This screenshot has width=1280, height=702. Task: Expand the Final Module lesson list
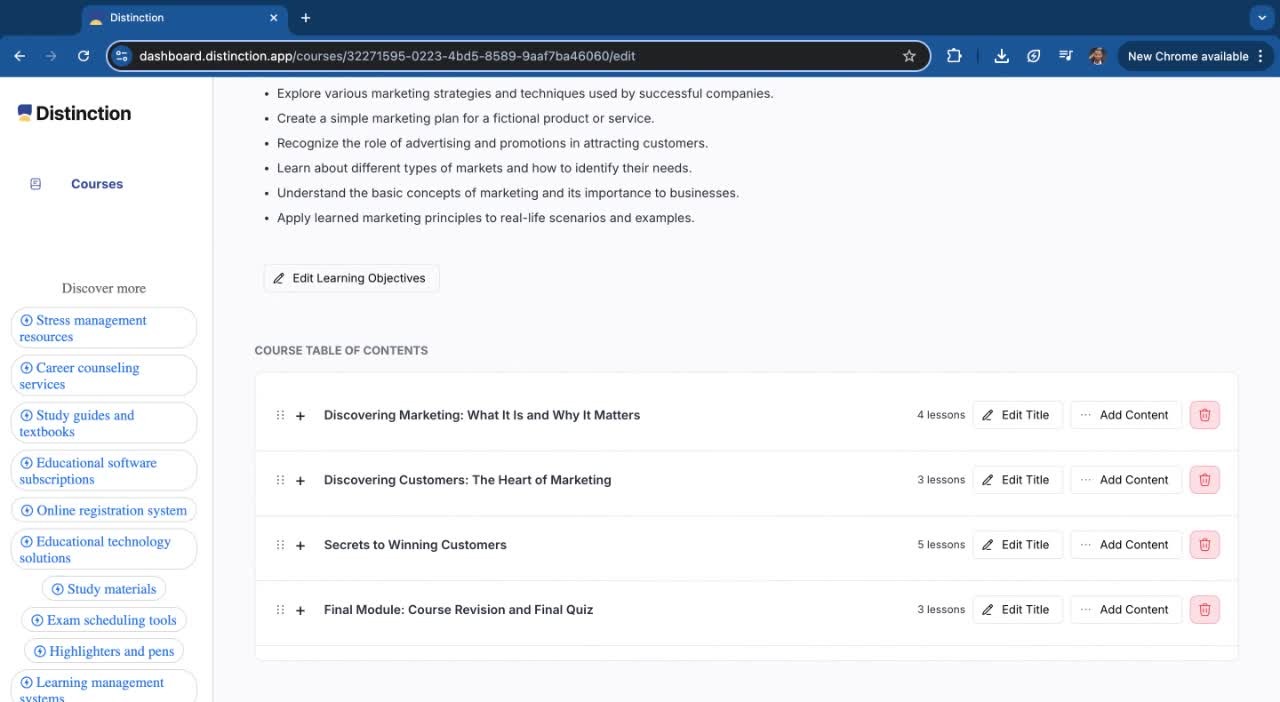pyautogui.click(x=300, y=611)
